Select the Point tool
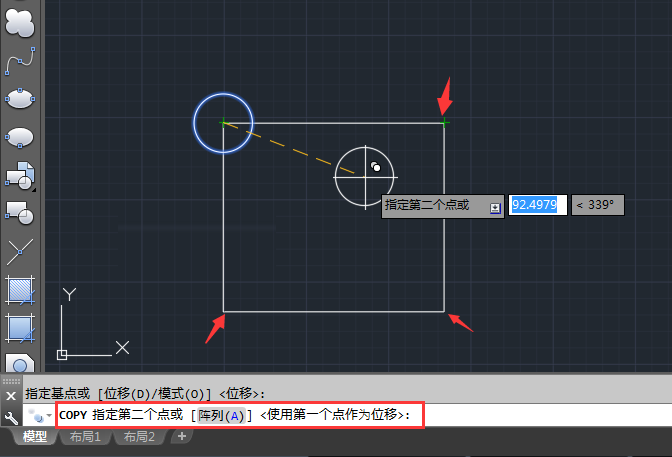 click(20, 251)
